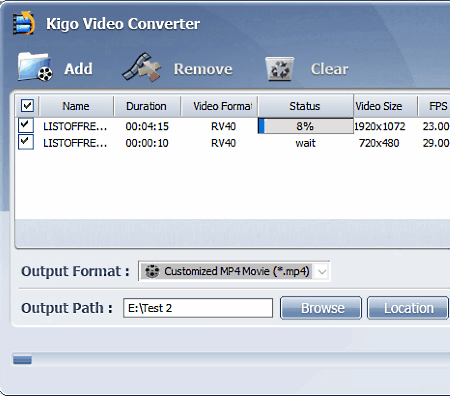Open the Output Format dropdown arrow

pyautogui.click(x=322, y=271)
